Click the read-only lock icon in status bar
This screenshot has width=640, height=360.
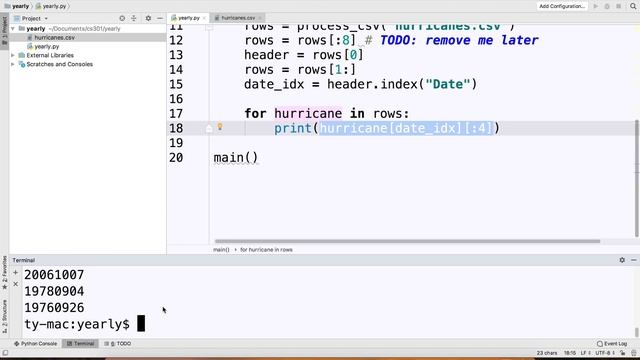(x=623, y=353)
